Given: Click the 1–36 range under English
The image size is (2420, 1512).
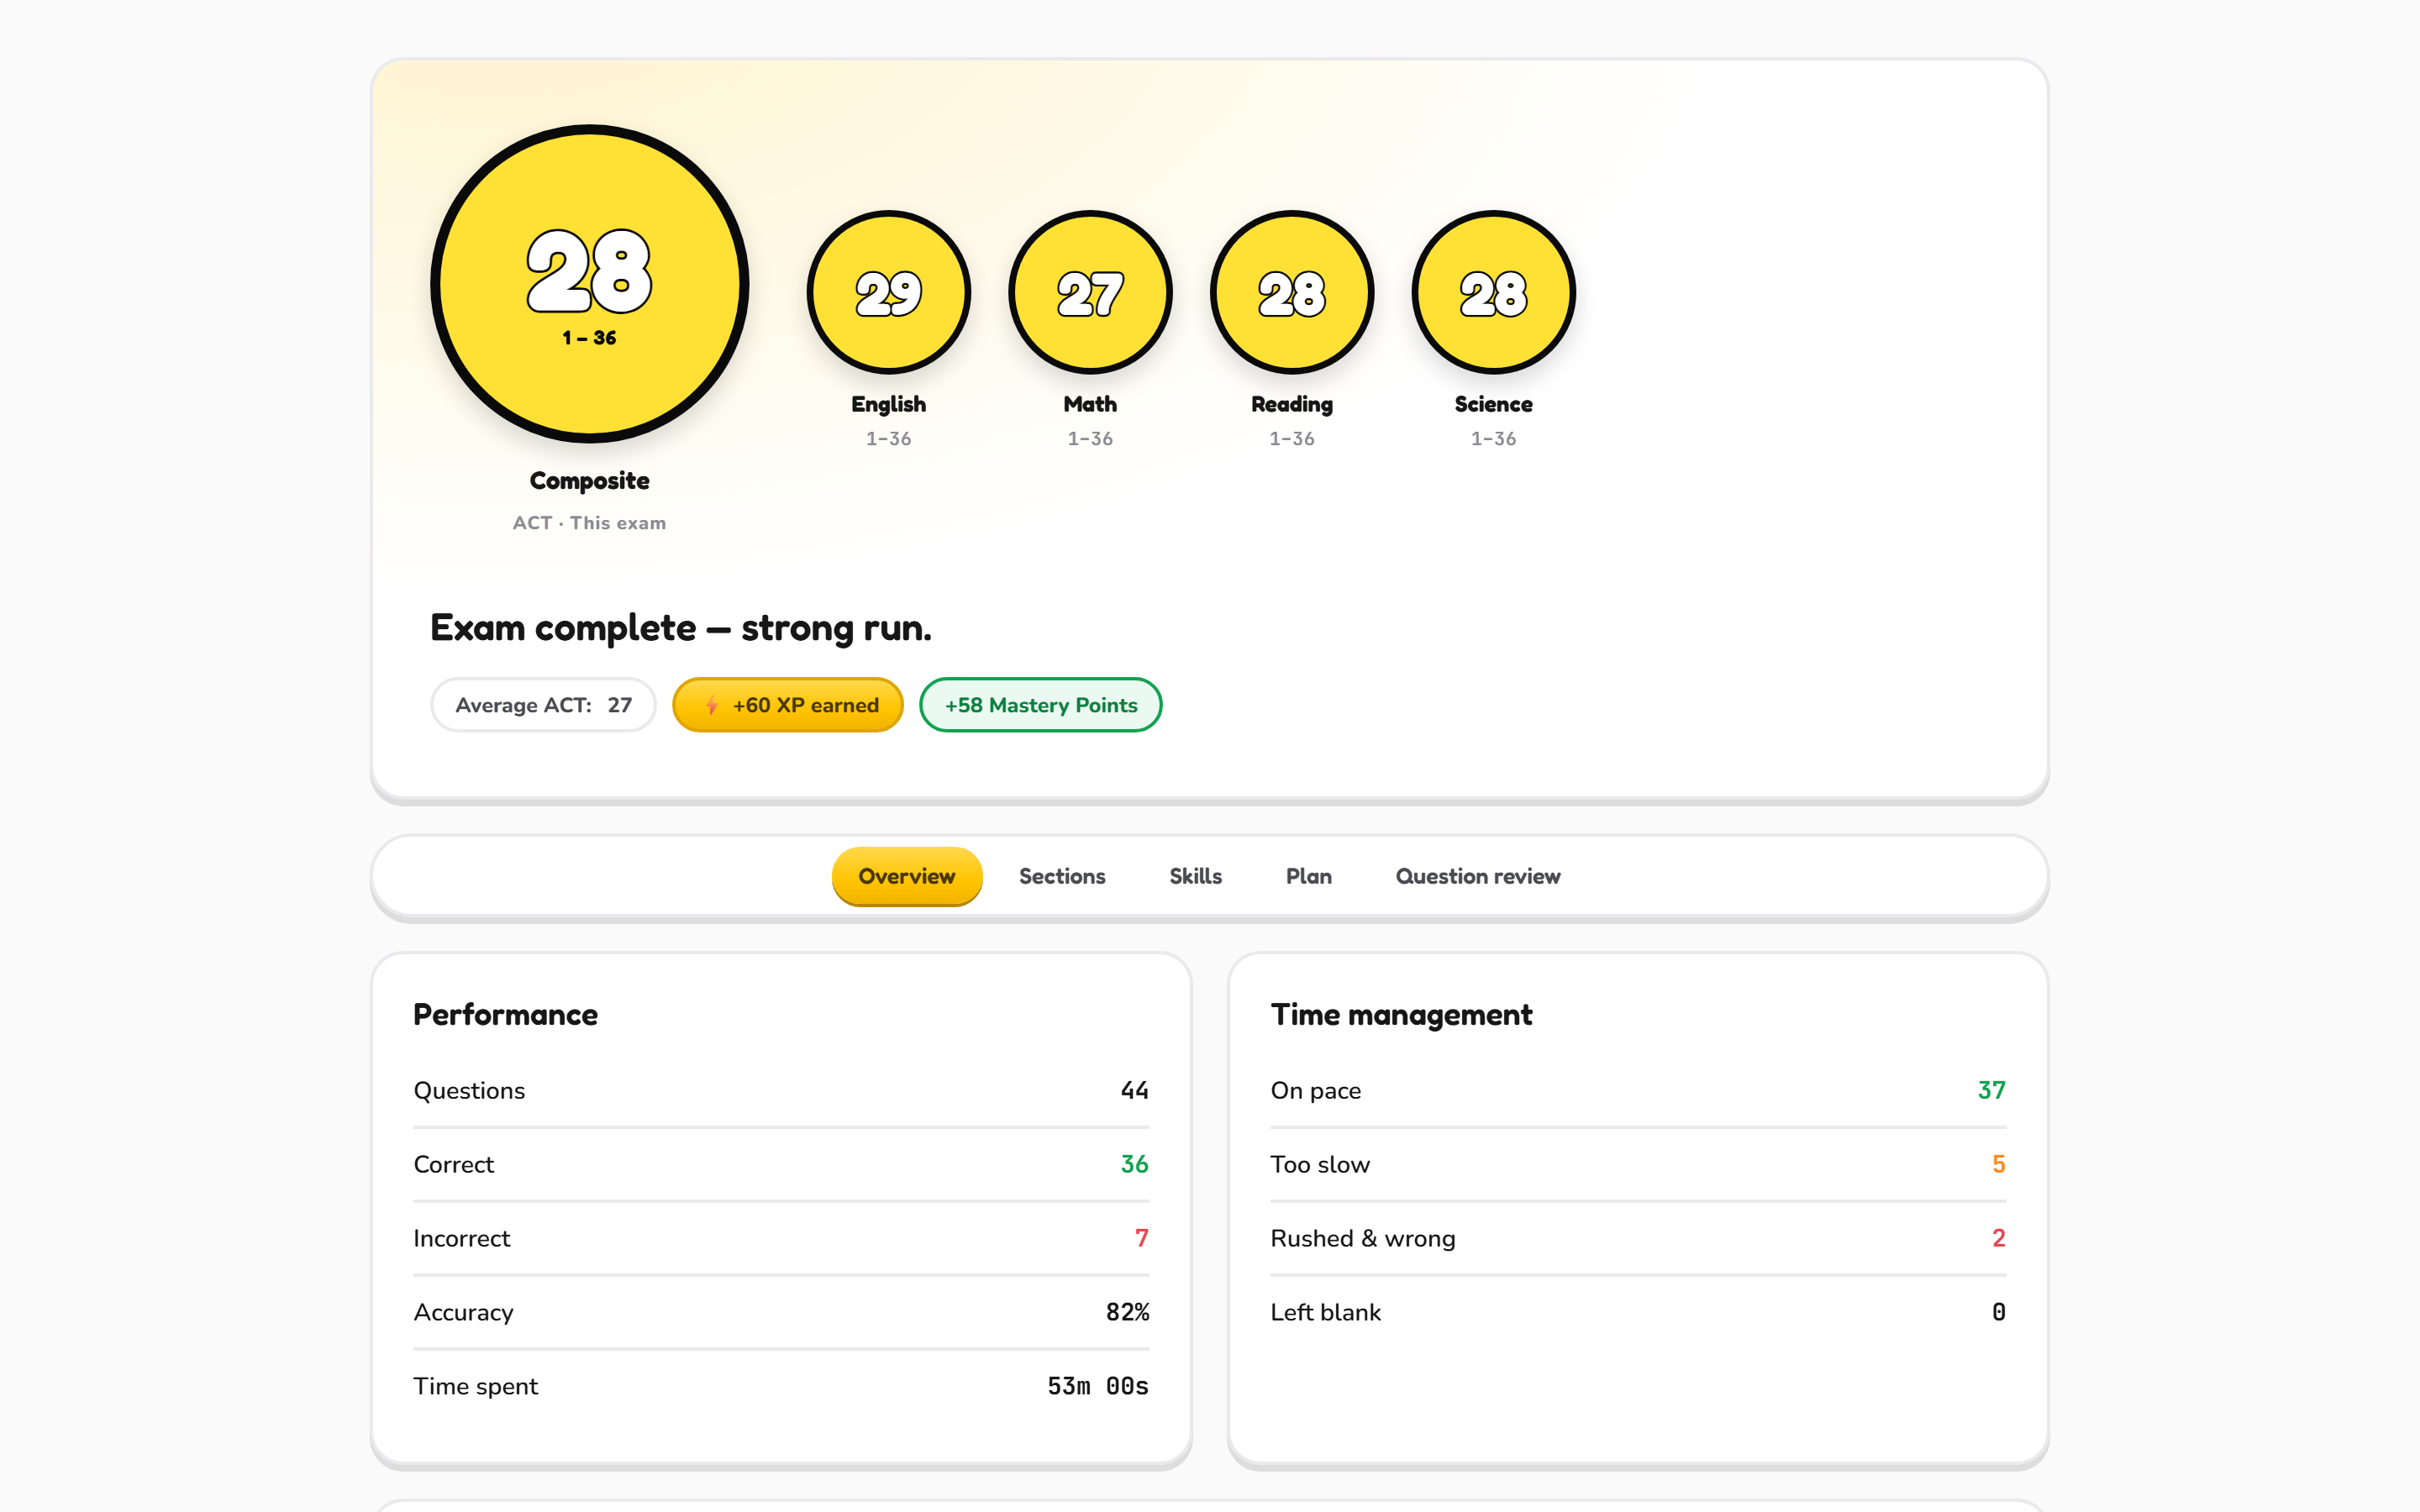Looking at the screenshot, I should [x=888, y=439].
